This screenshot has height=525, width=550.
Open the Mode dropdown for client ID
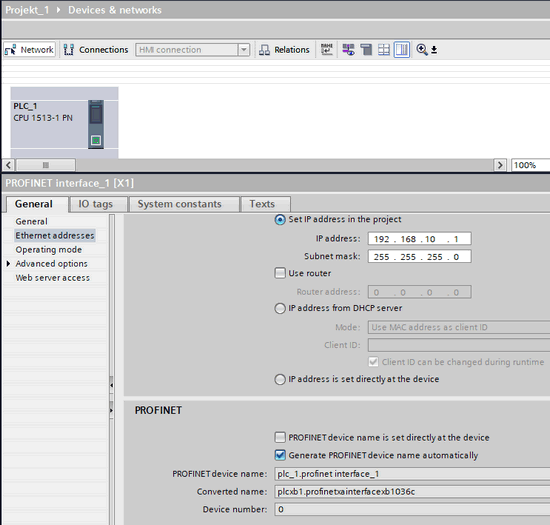[x=459, y=327]
